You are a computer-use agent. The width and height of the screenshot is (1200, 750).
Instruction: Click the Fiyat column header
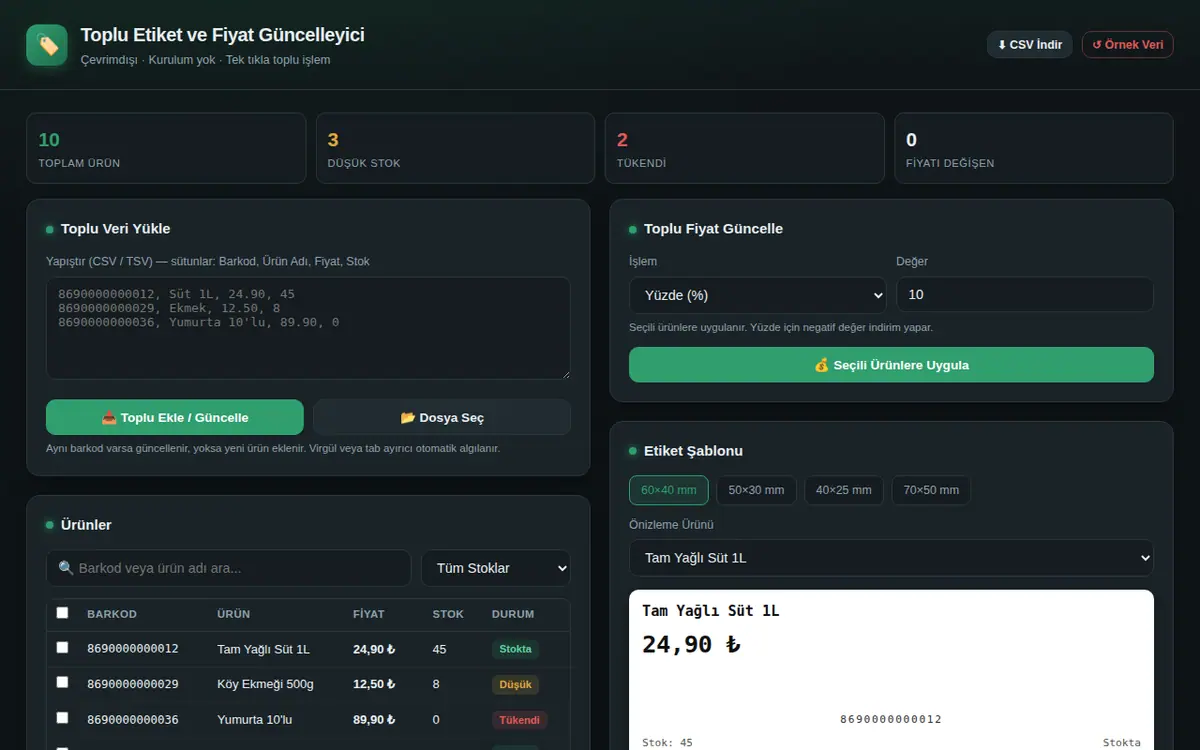point(368,614)
